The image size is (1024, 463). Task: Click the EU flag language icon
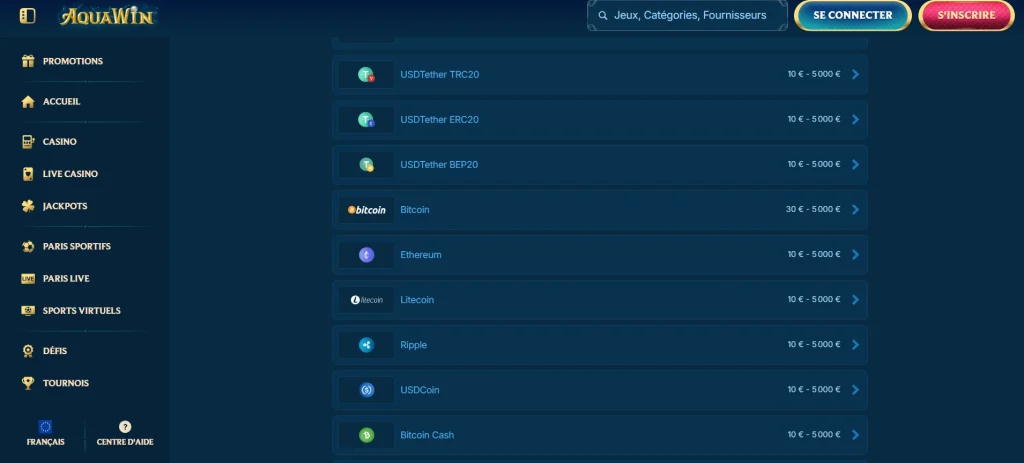point(45,426)
